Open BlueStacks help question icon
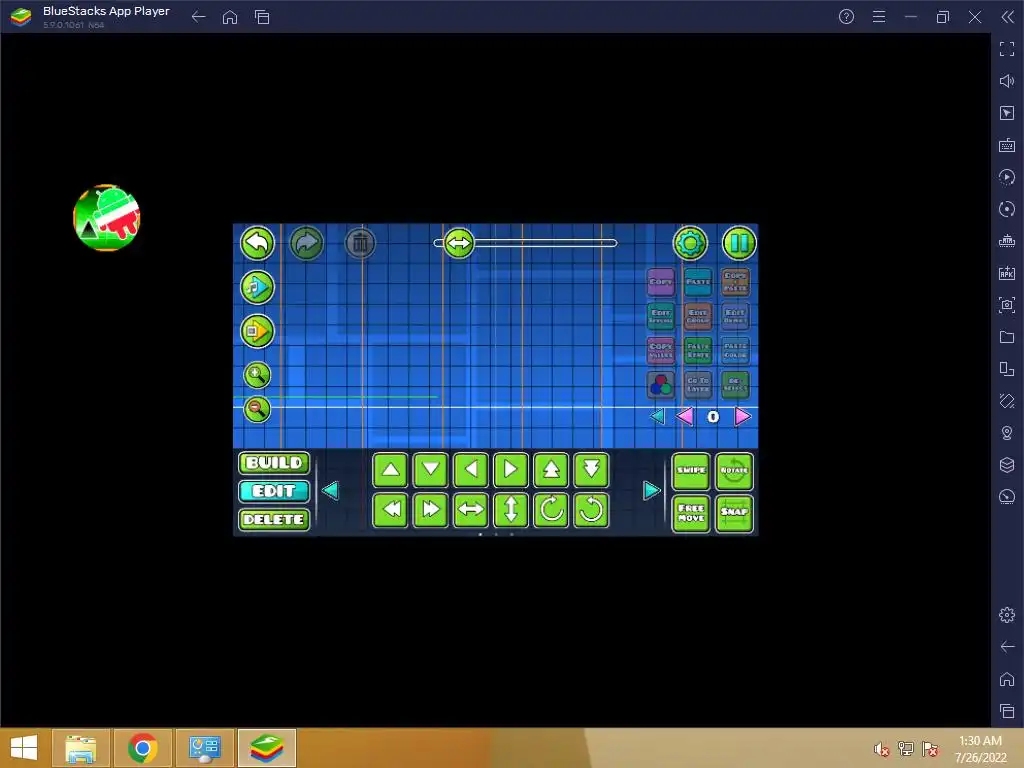This screenshot has width=1024, height=768. point(846,17)
